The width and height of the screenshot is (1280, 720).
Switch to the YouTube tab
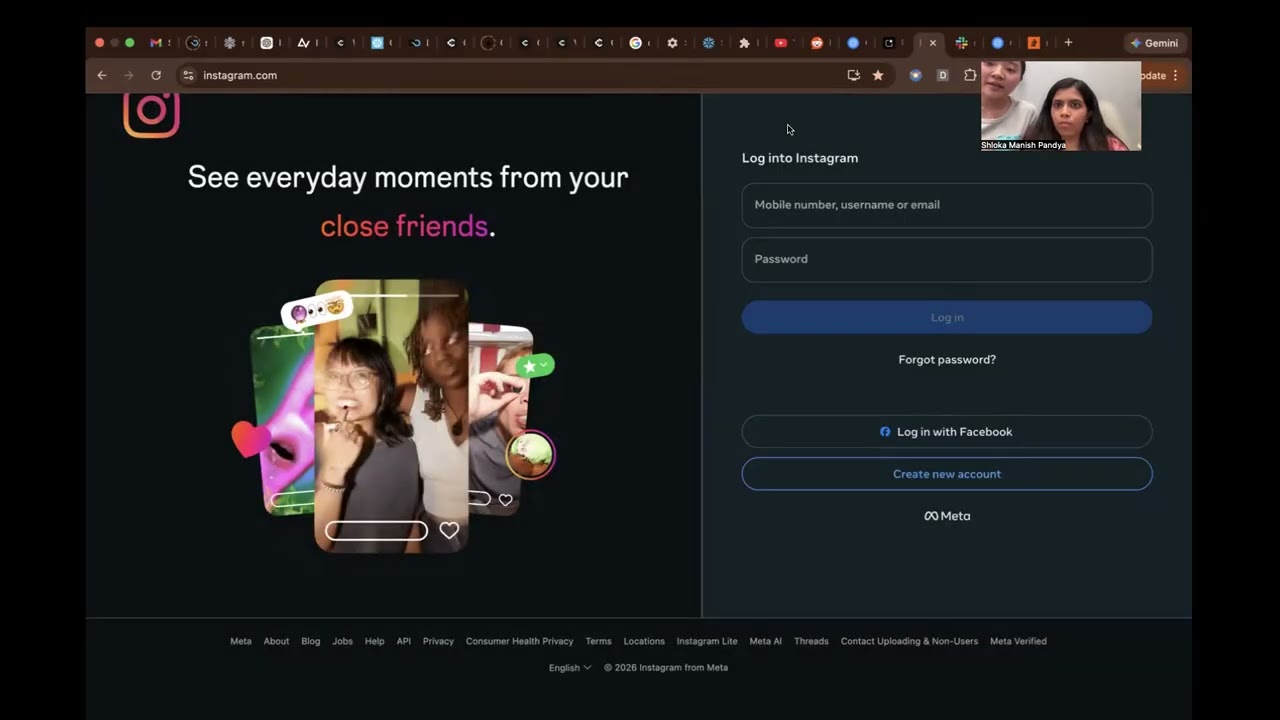781,43
